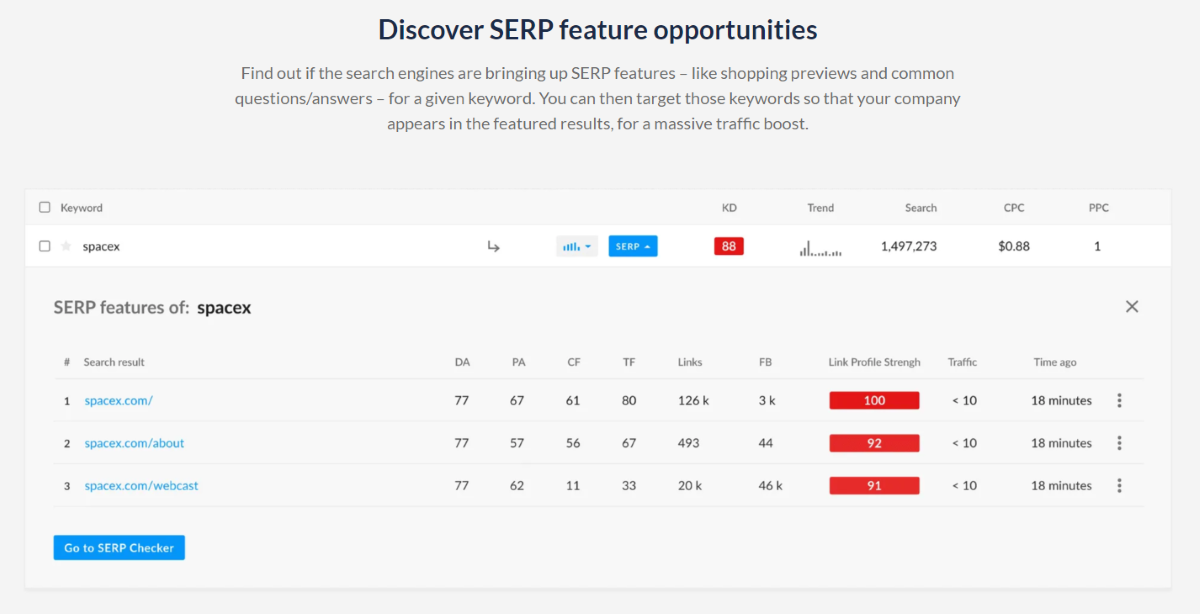Click the trend sparkline chart for spacex
The width and height of the screenshot is (1200, 614).
pyautogui.click(x=820, y=247)
